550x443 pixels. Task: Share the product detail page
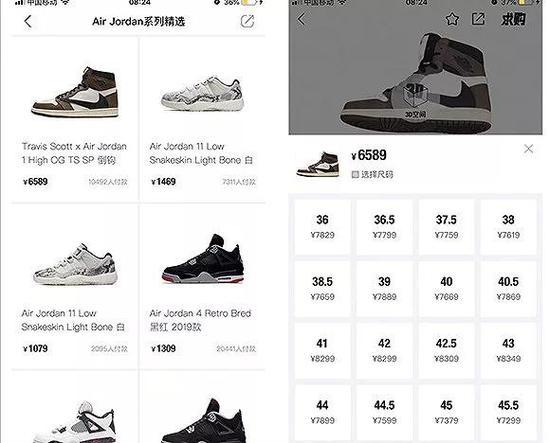click(x=478, y=19)
